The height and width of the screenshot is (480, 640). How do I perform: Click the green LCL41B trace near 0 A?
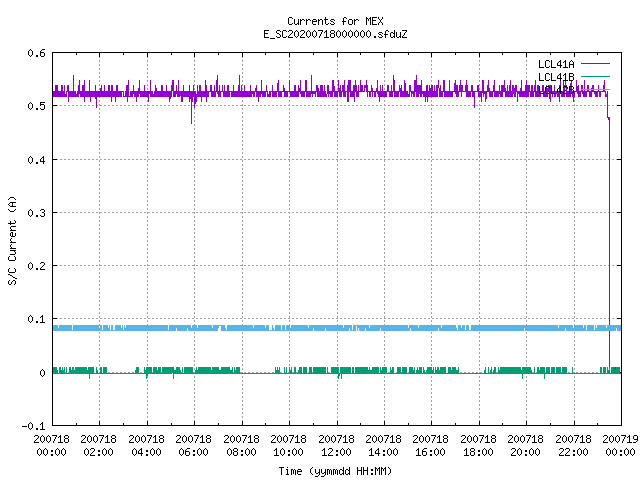tap(337, 370)
